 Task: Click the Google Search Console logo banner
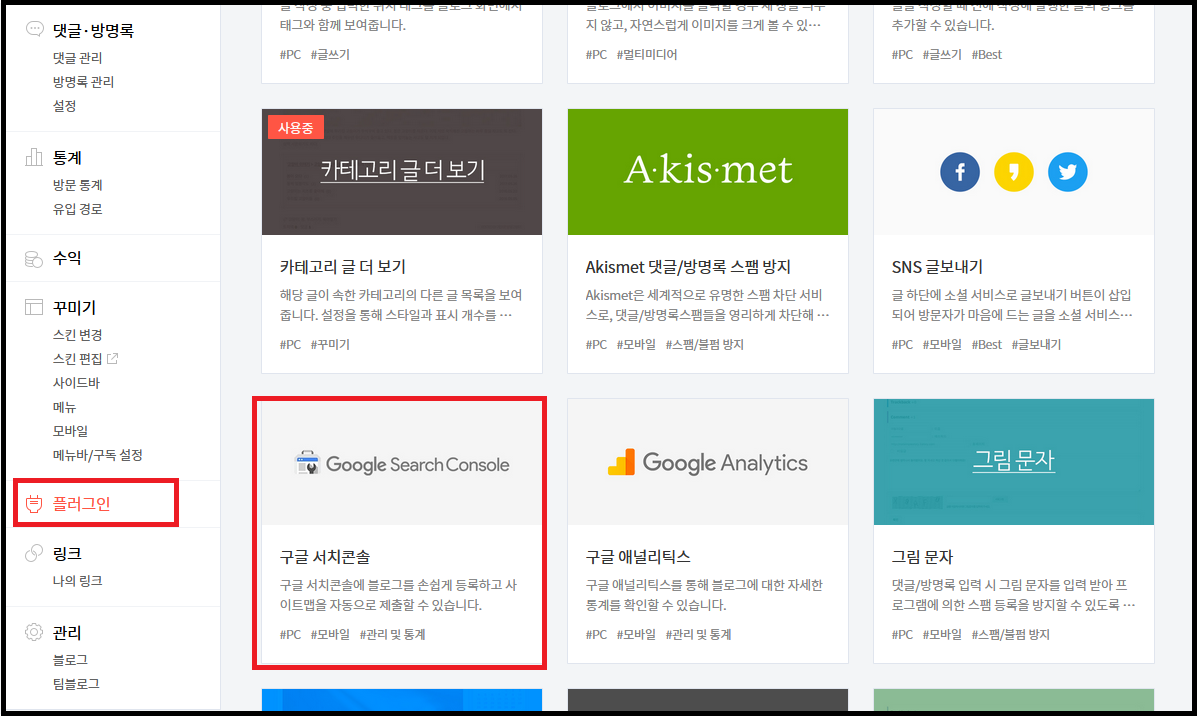click(x=402, y=464)
